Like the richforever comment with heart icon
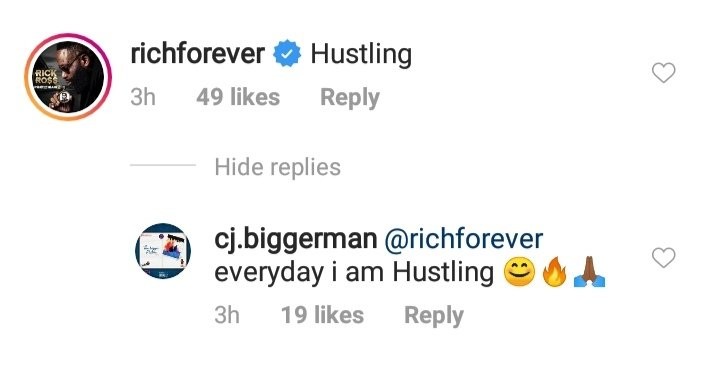This screenshot has height=366, width=720. click(x=664, y=73)
